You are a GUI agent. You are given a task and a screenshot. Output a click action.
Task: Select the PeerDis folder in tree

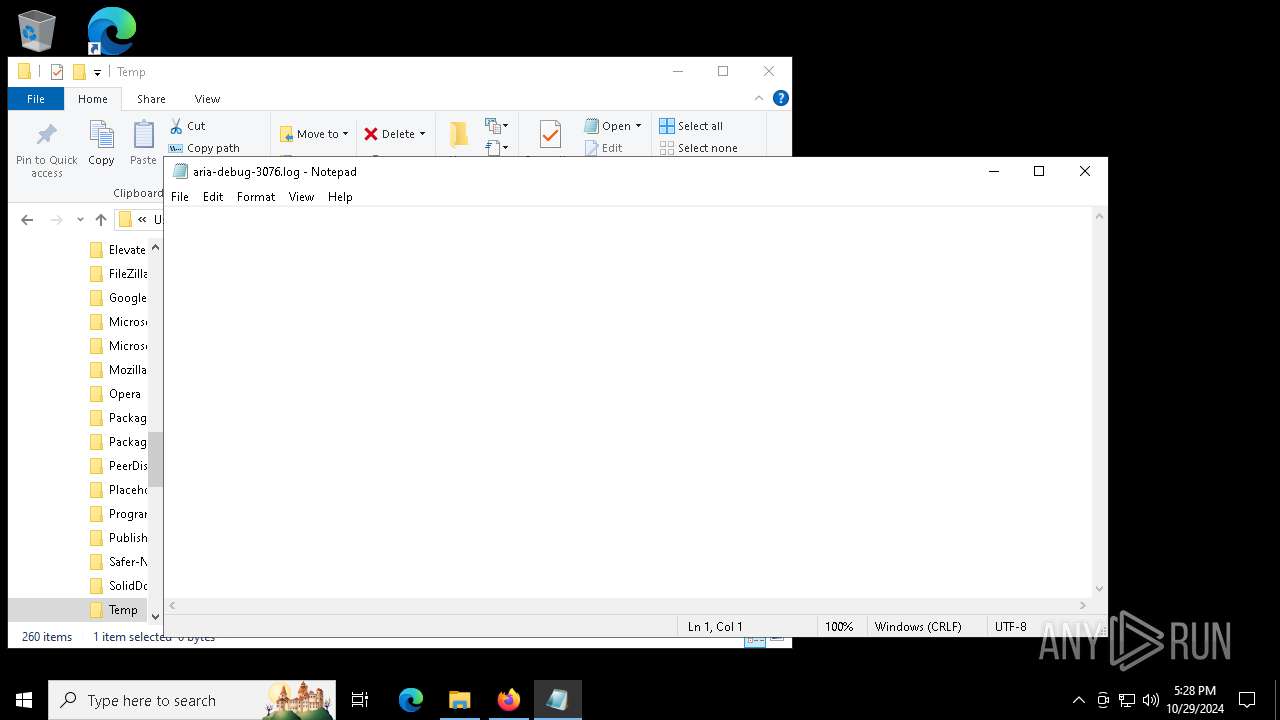point(118,466)
